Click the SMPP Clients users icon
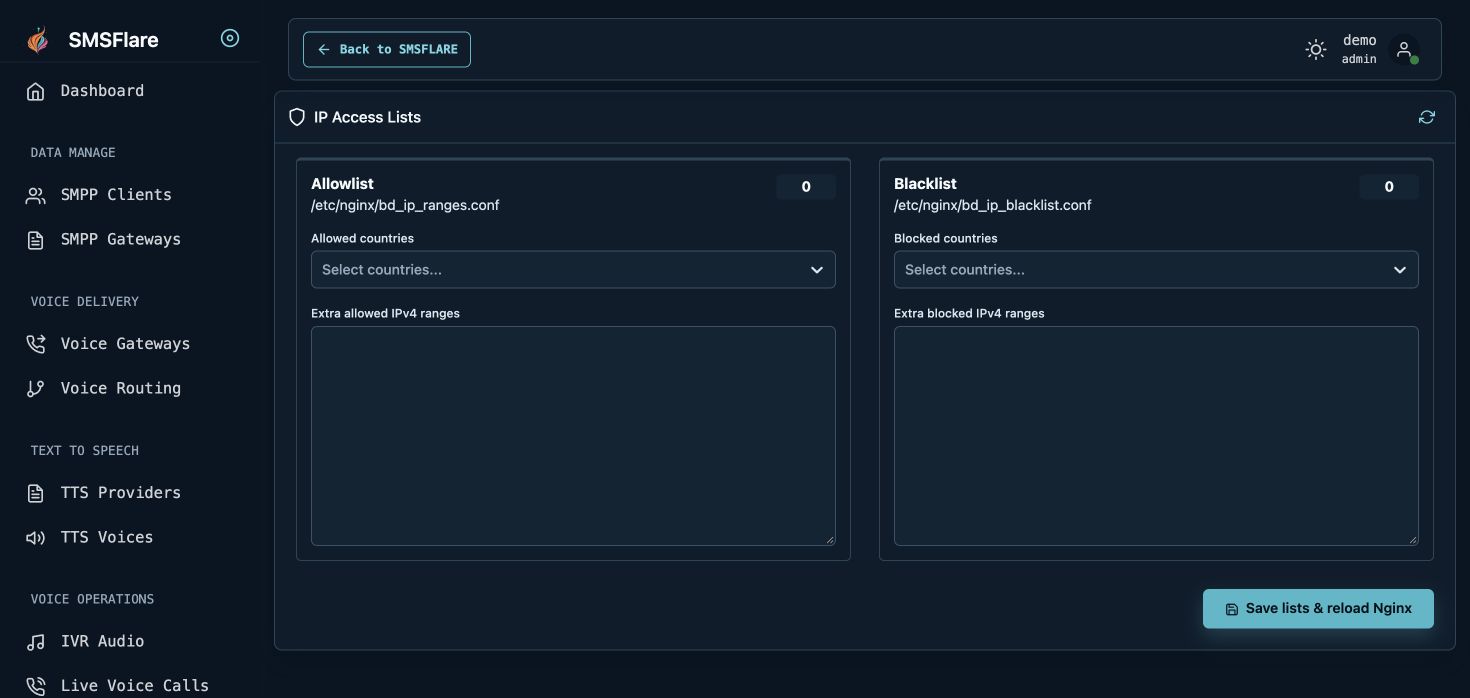 pos(36,195)
